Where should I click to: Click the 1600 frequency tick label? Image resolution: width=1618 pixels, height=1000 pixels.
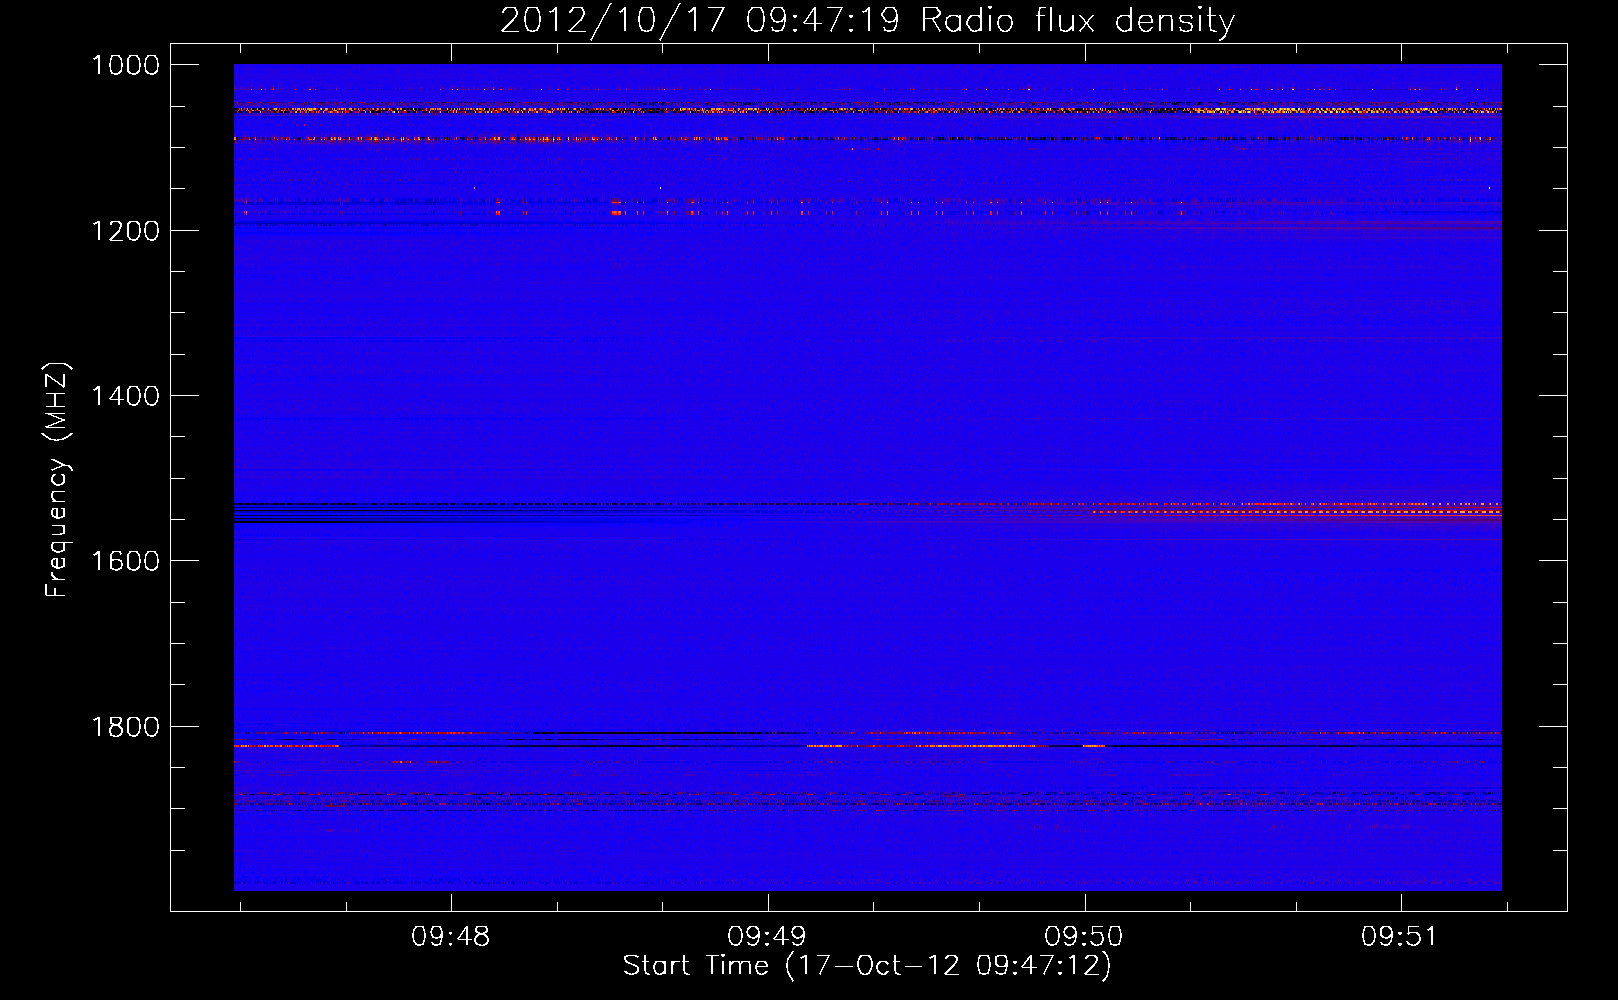coord(125,561)
